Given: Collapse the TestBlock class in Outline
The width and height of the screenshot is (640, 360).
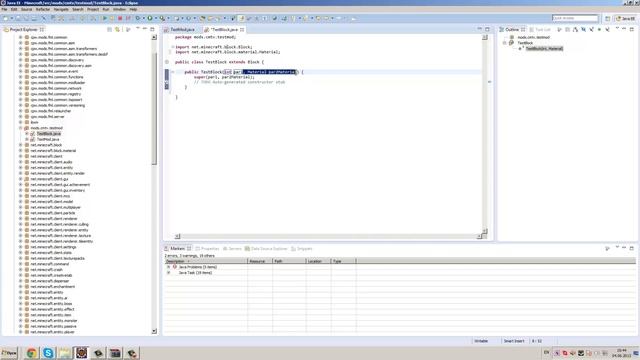Looking at the screenshot, I should point(504,43).
